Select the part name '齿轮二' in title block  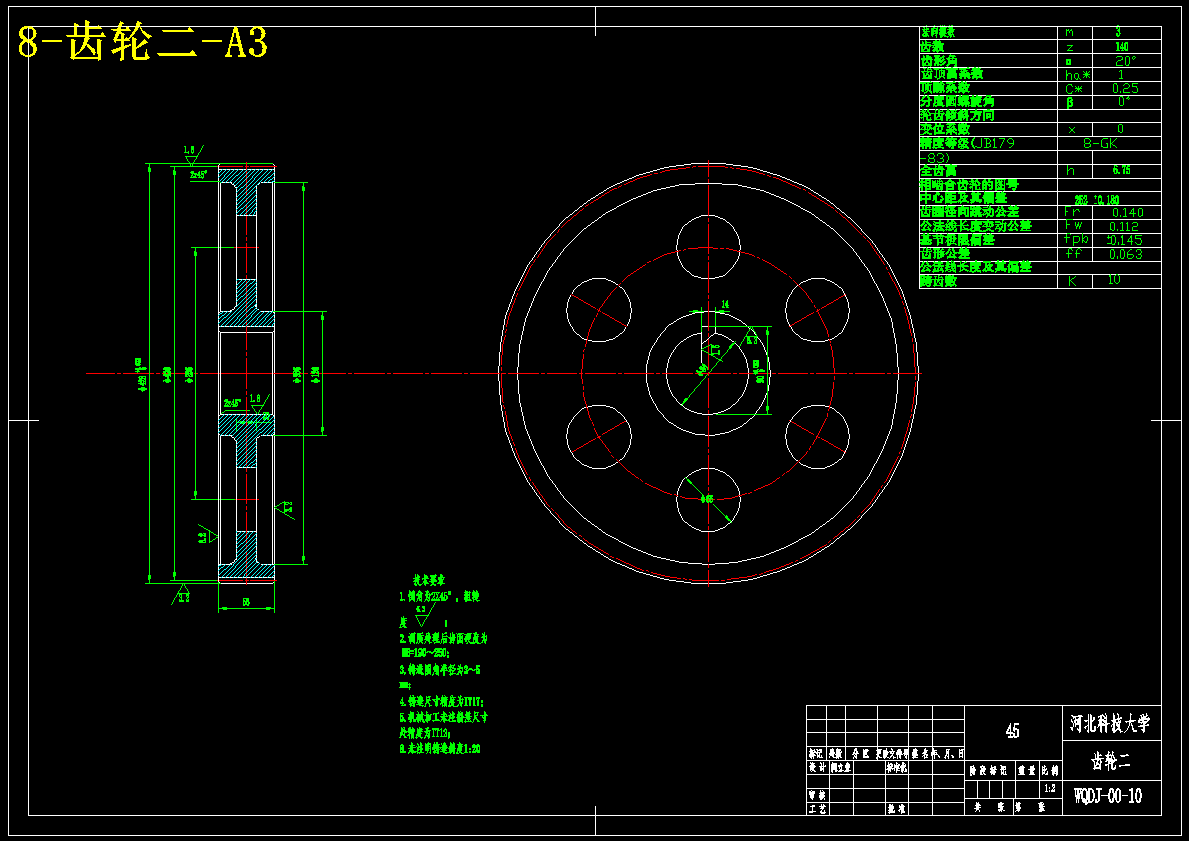pyautogui.click(x=1111, y=761)
